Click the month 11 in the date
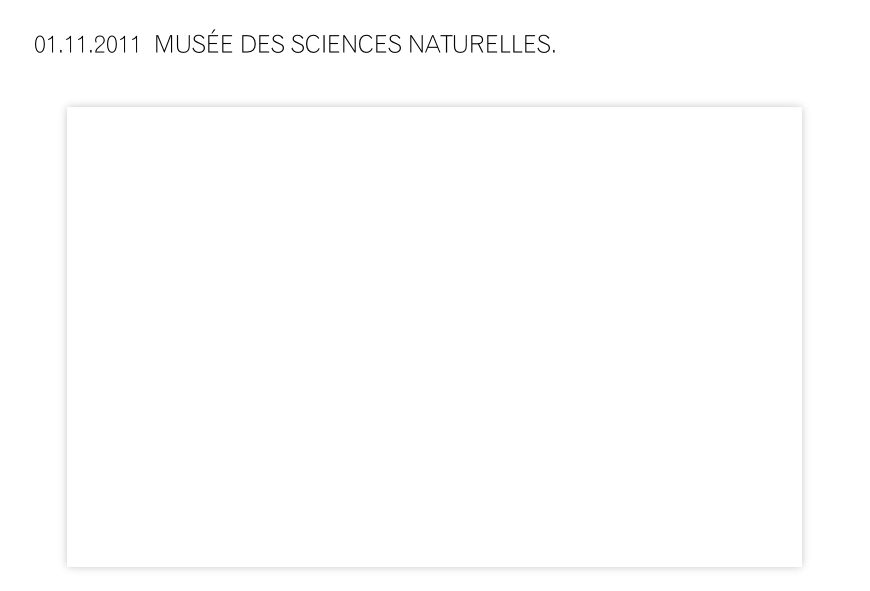This screenshot has height=591, width=870. click(x=72, y=45)
